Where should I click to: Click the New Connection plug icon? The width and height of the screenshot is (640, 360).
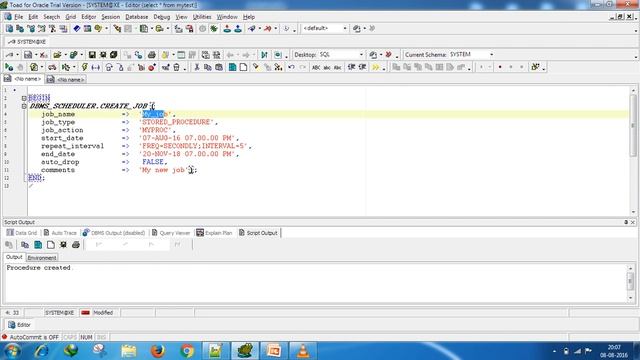[x=251, y=29]
